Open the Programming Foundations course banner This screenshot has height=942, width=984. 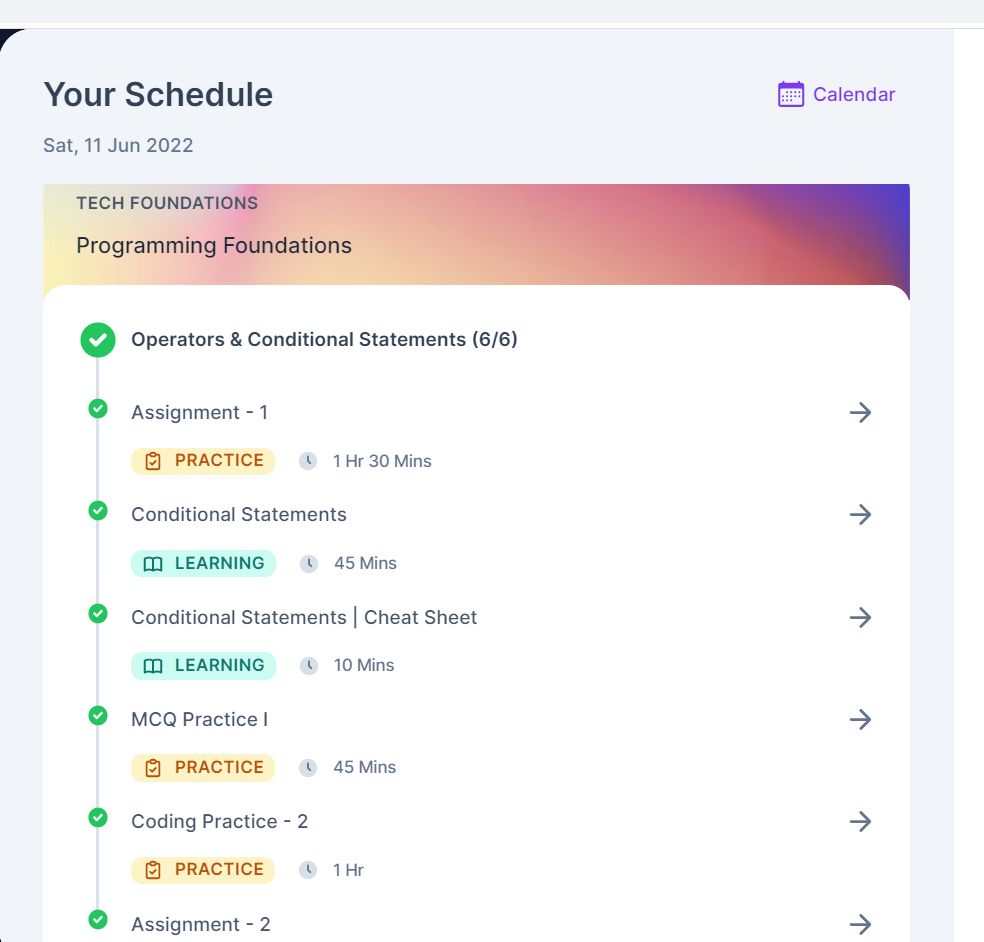pyautogui.click(x=476, y=235)
